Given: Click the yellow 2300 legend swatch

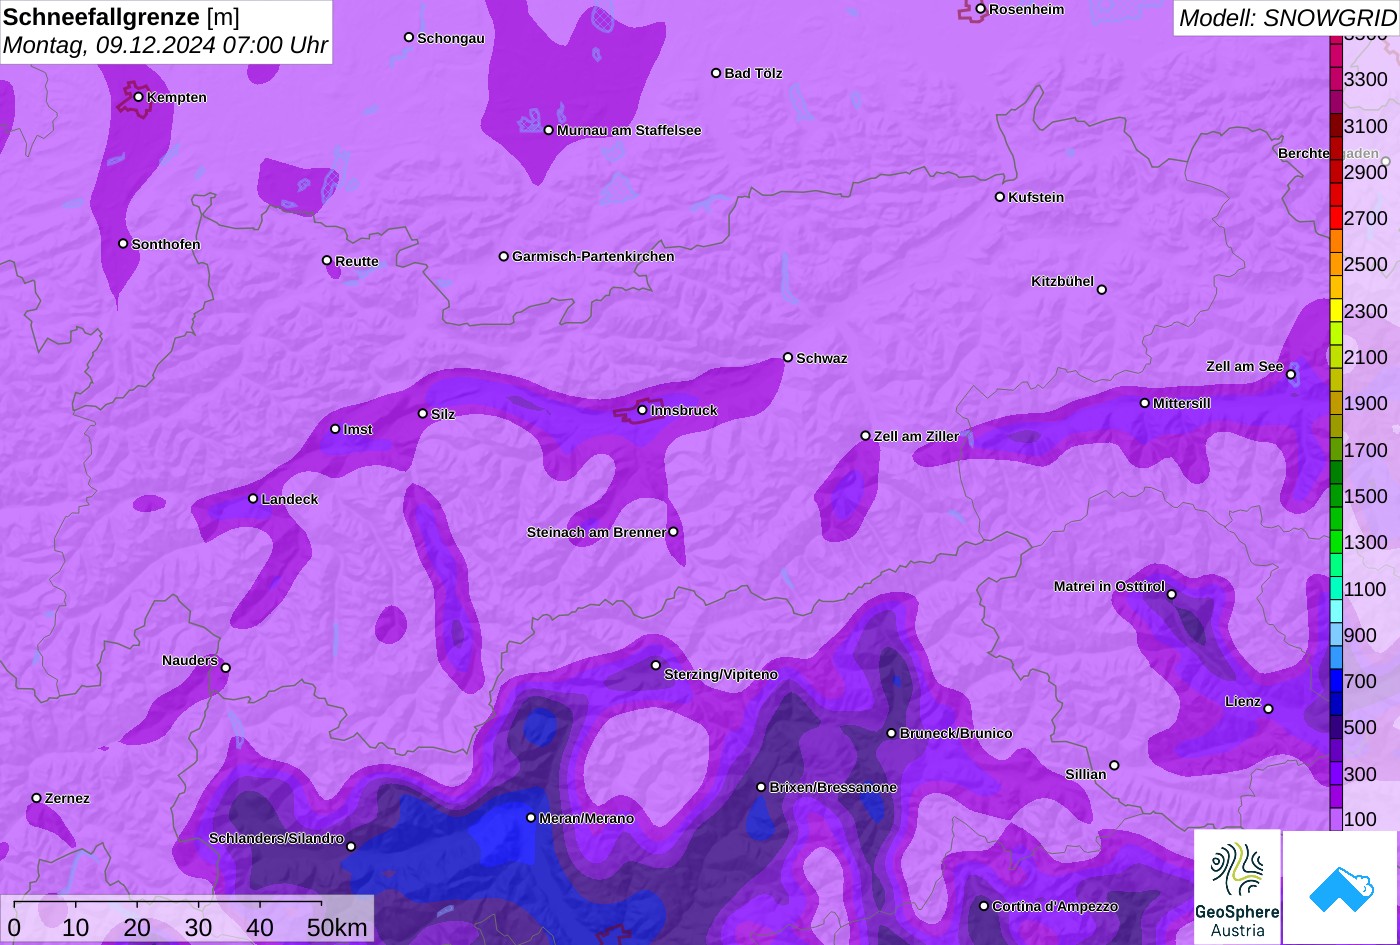Looking at the screenshot, I should [1336, 311].
